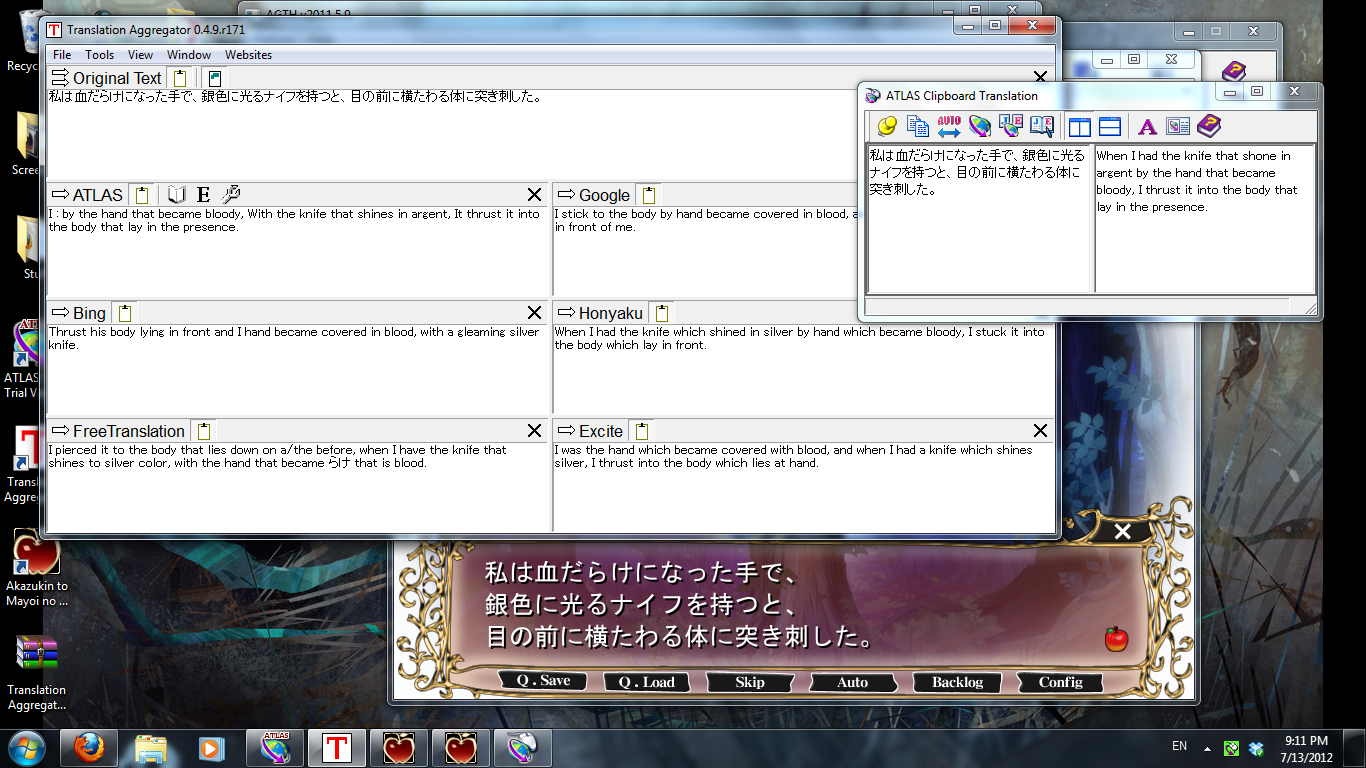Toggle the AUTO direction button in ATLAS Clipboard
Viewport: 1366px width, 768px height.
pyautogui.click(x=948, y=126)
